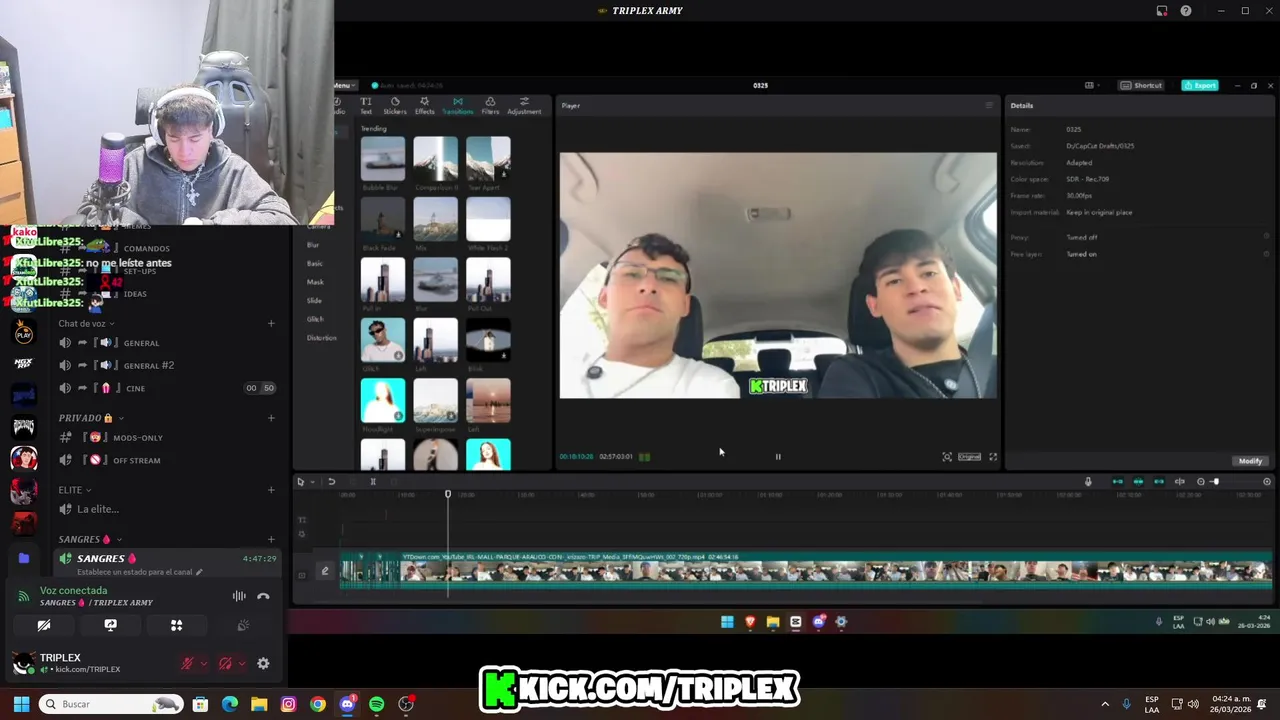Choose the Distortion transition category

322,338
